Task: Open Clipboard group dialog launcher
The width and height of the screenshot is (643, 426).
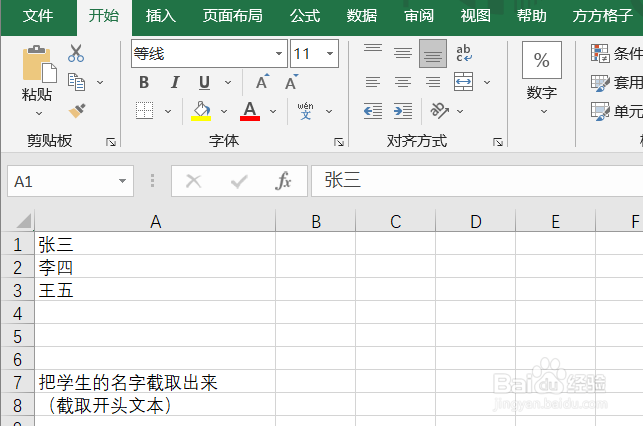Action: point(111,142)
